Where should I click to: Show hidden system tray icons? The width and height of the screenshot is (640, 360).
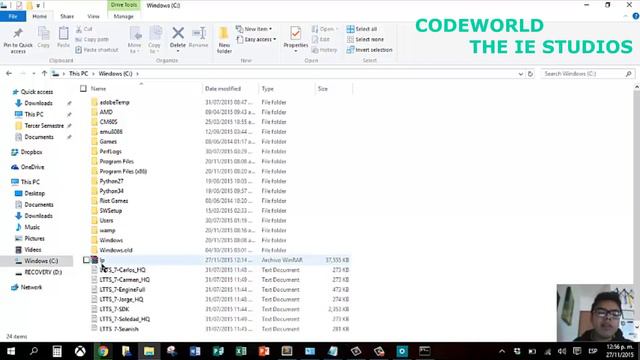pos(502,351)
